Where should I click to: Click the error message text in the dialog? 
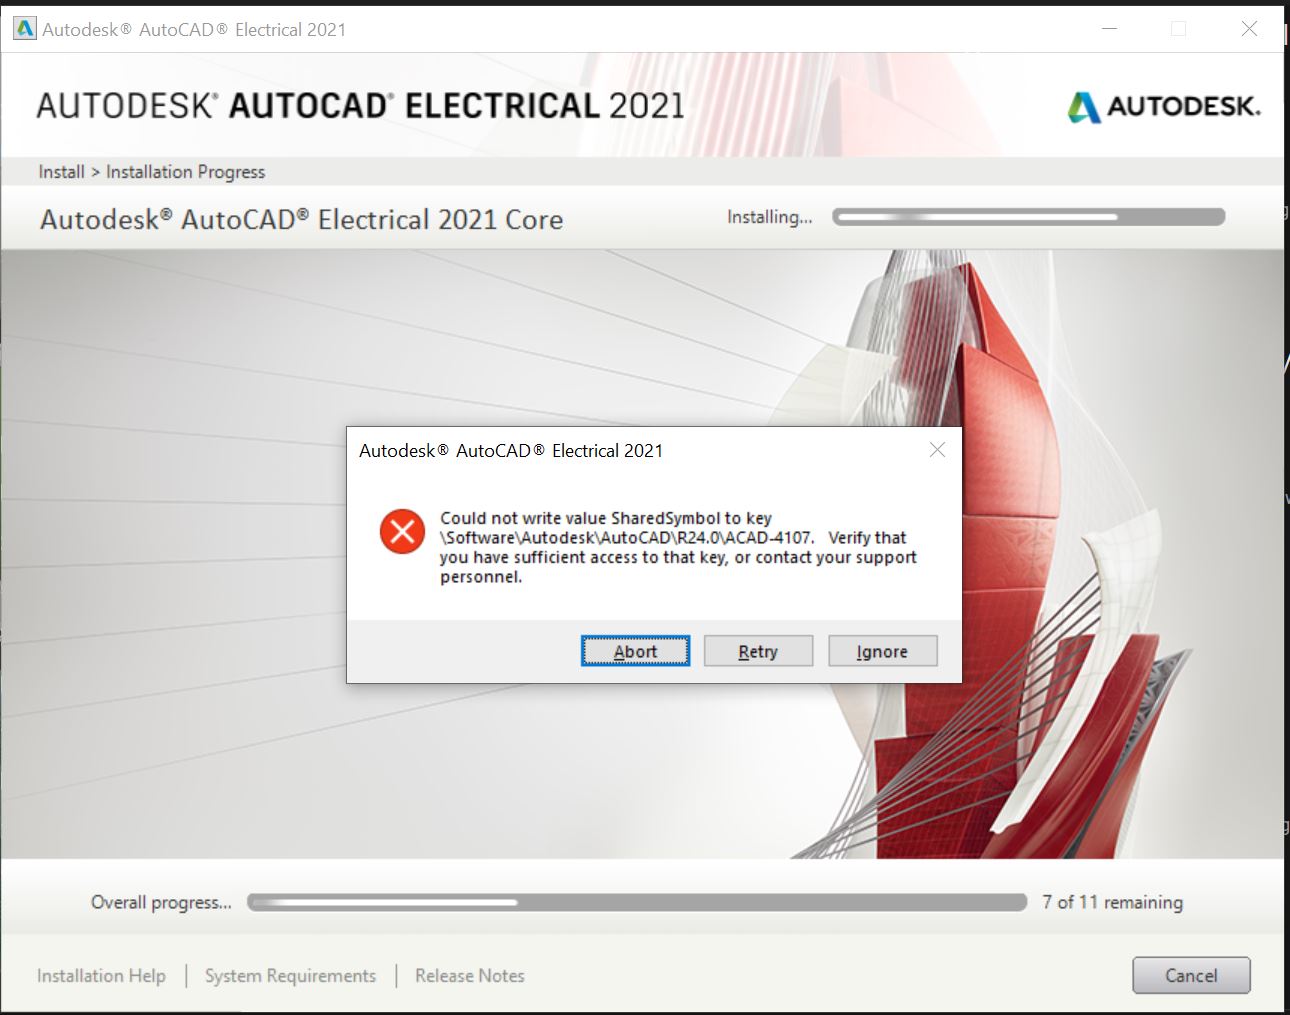click(678, 547)
